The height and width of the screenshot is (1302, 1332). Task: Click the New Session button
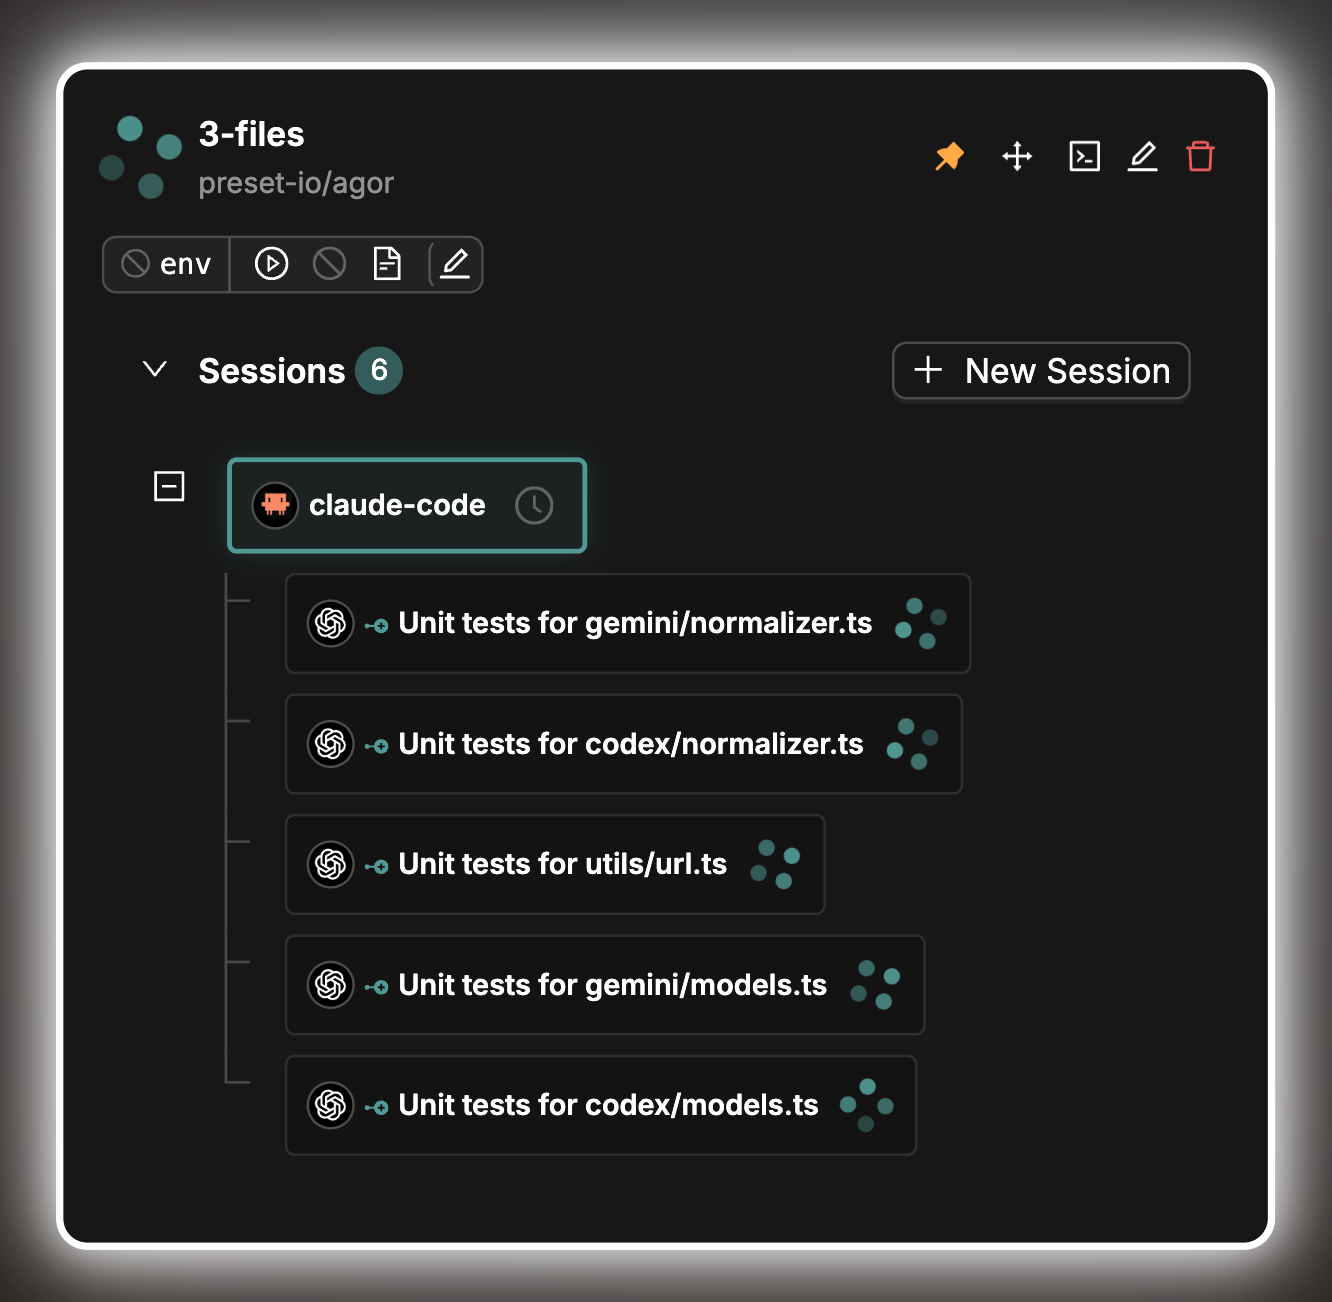pyautogui.click(x=1041, y=371)
